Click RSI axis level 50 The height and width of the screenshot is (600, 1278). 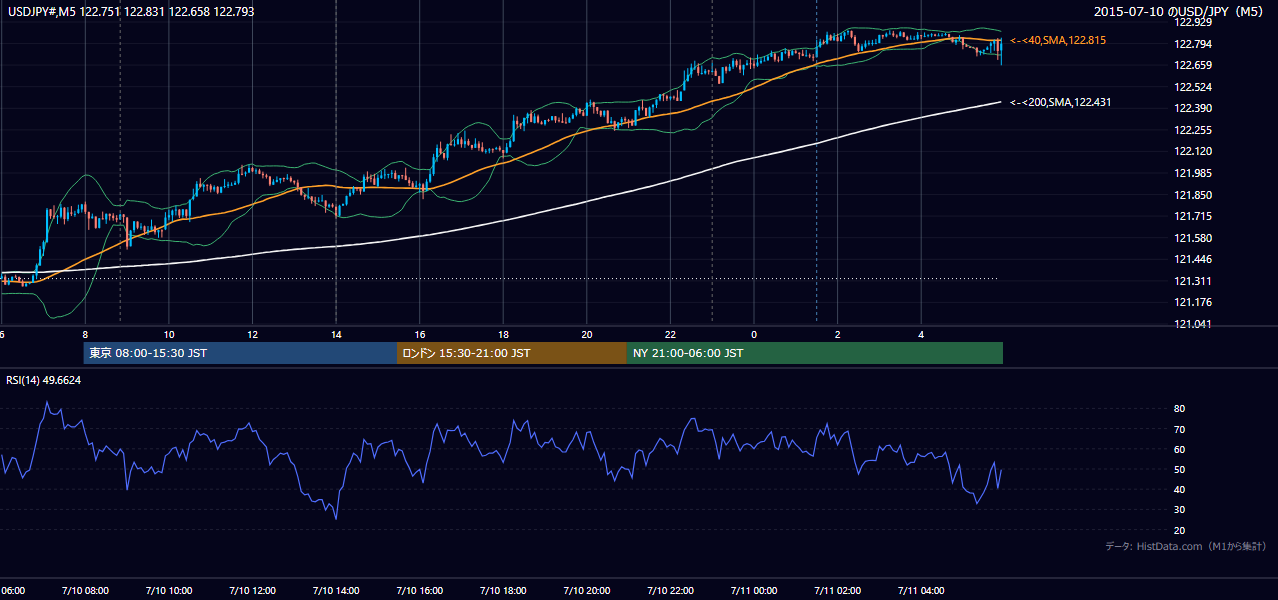click(x=1179, y=469)
